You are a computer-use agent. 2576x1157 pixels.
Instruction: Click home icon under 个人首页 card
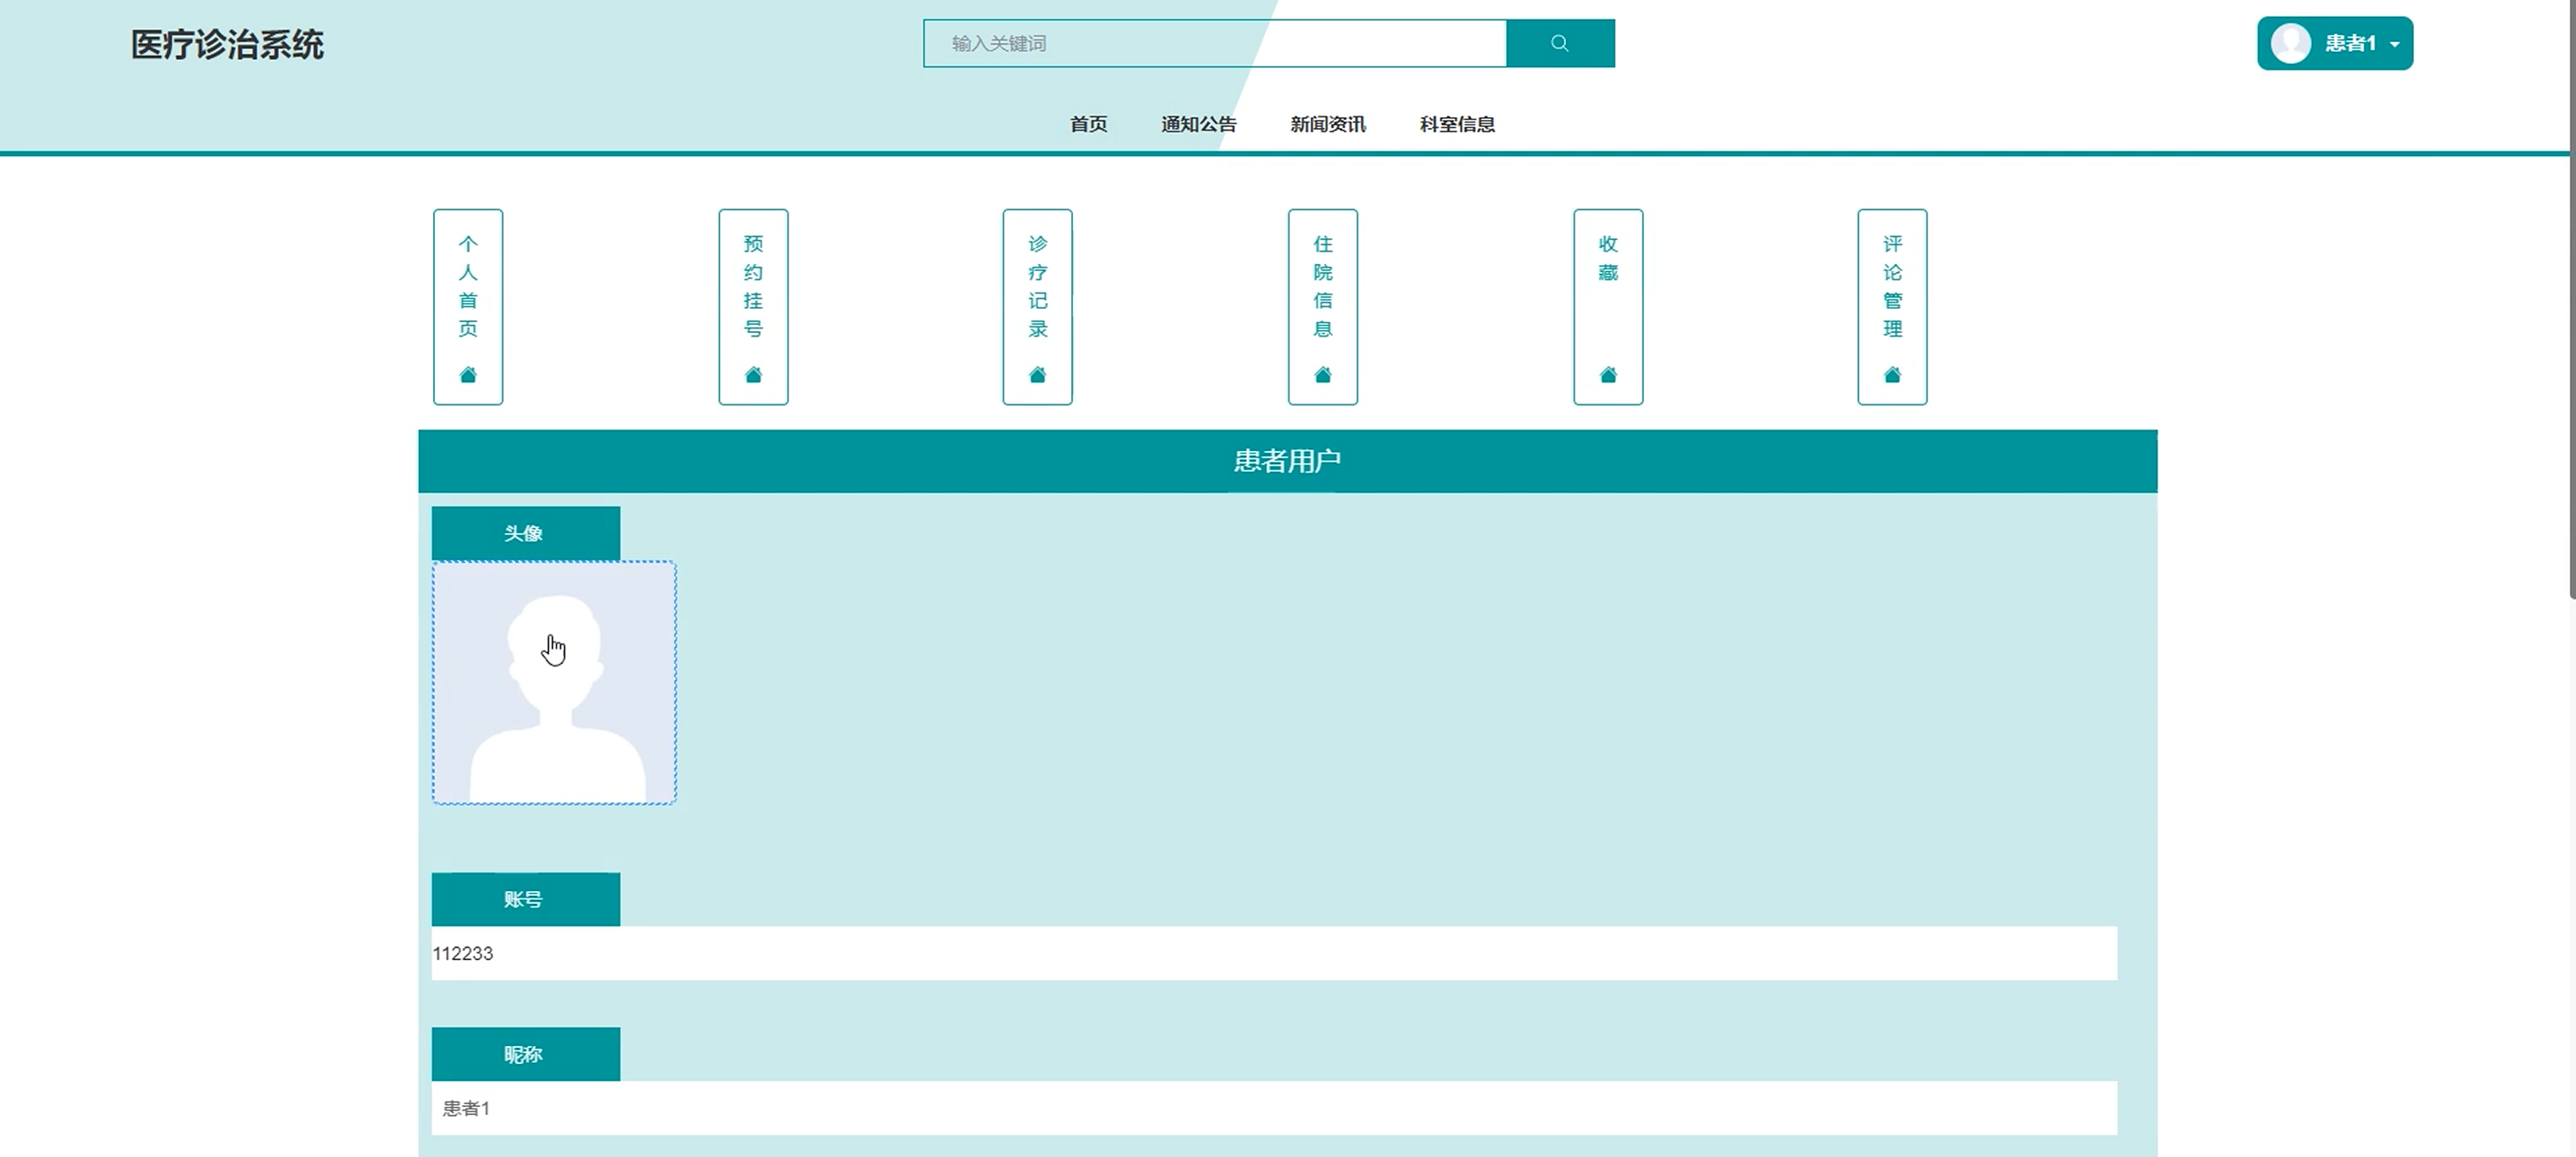pyautogui.click(x=468, y=375)
